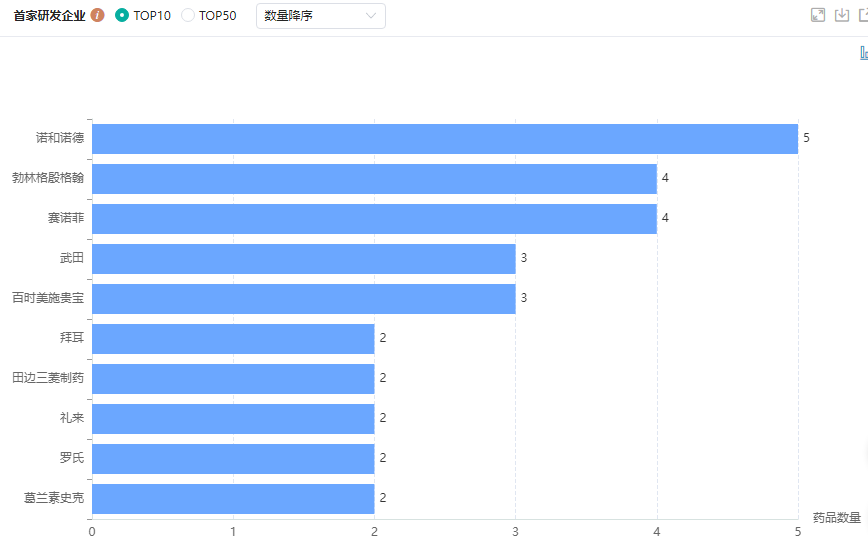868x541 pixels.
Task: Select the TOP50 radio button
Action: coord(188,16)
